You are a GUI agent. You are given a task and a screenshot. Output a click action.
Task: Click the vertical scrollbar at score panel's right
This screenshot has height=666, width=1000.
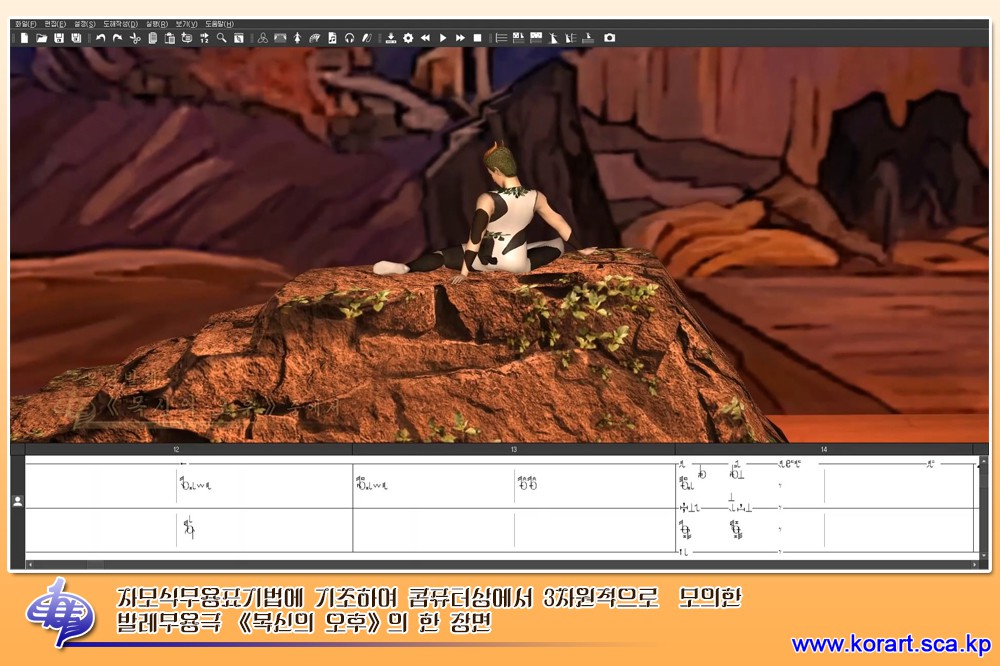pyautogui.click(x=984, y=508)
